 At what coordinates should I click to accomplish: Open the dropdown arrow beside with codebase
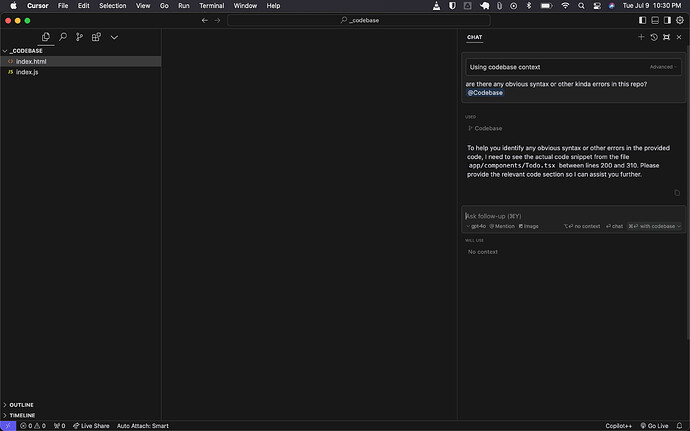point(679,226)
